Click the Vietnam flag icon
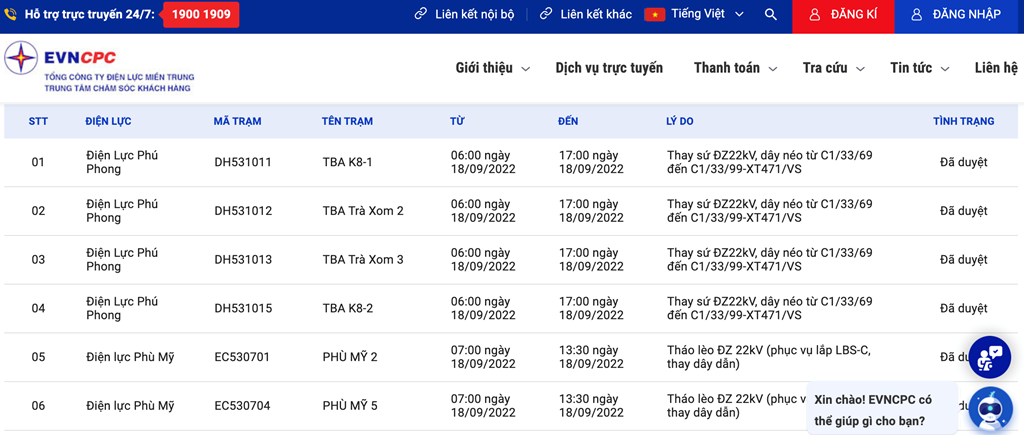 pyautogui.click(x=654, y=14)
